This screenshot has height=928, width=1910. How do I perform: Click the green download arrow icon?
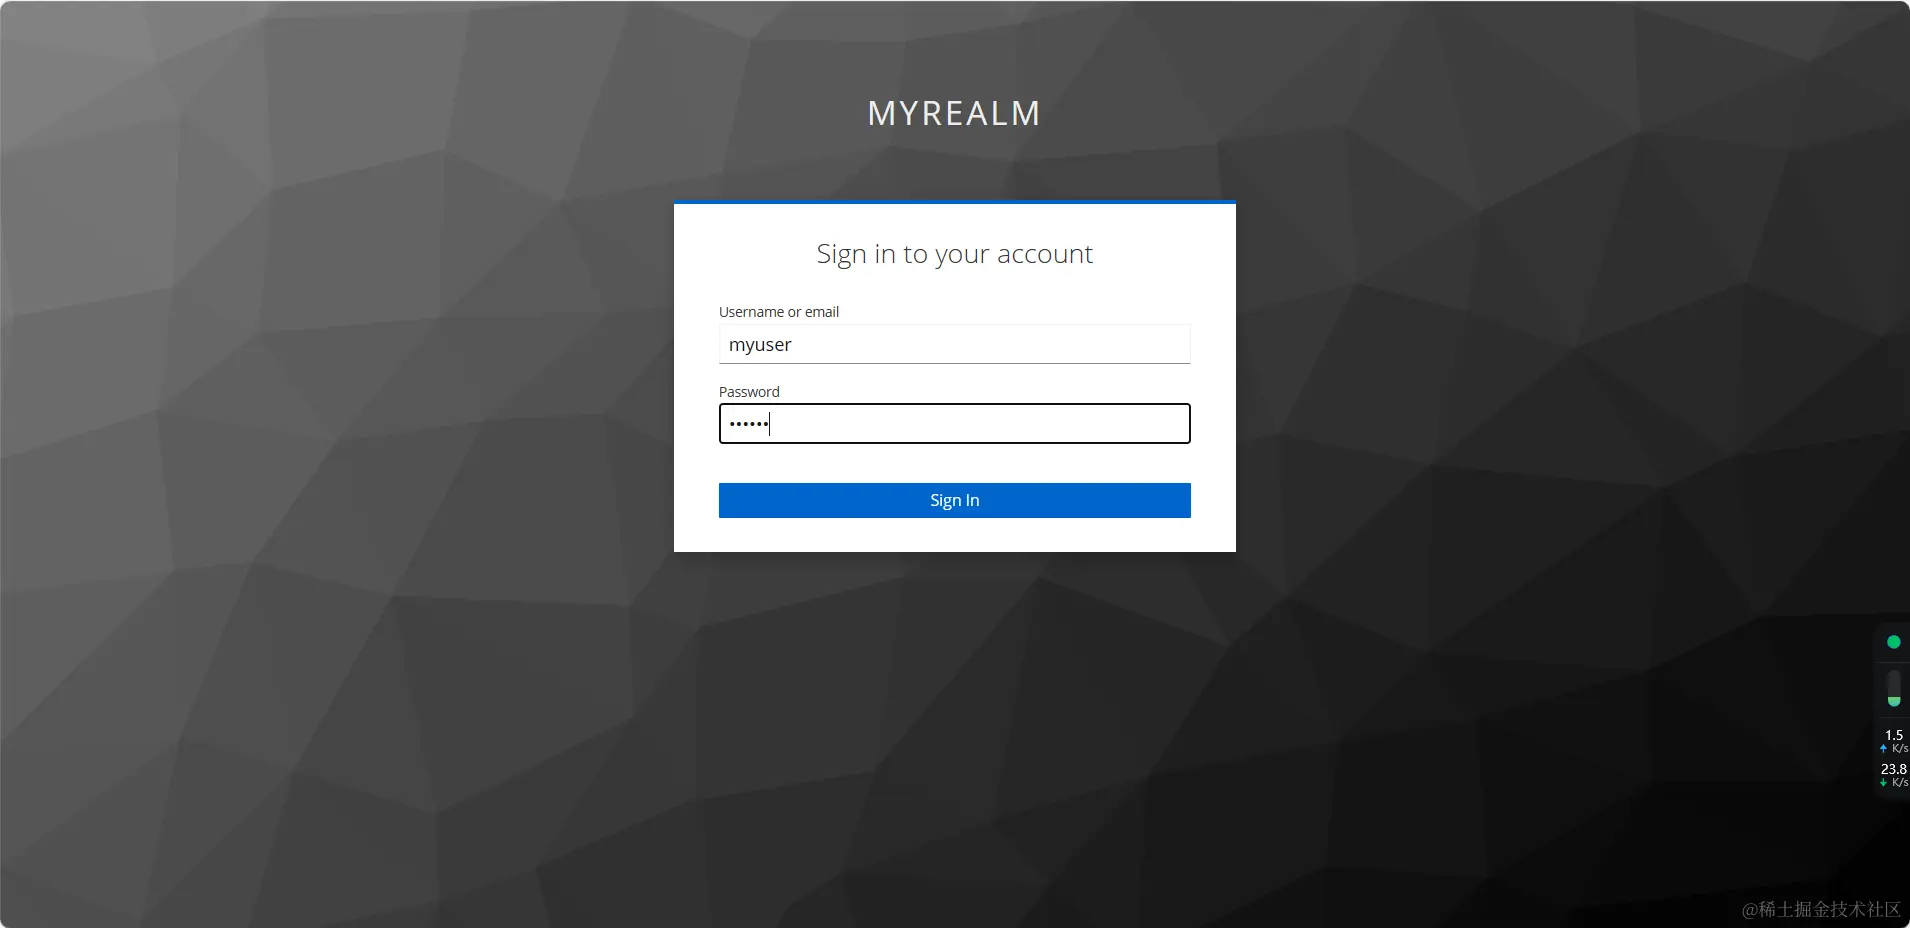click(1883, 783)
